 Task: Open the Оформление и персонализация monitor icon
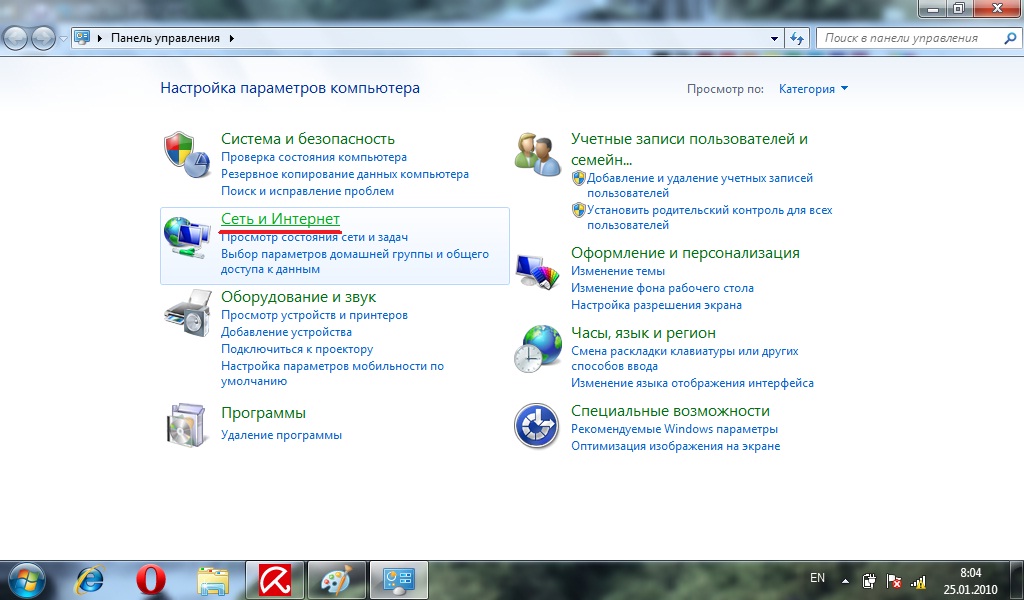537,271
